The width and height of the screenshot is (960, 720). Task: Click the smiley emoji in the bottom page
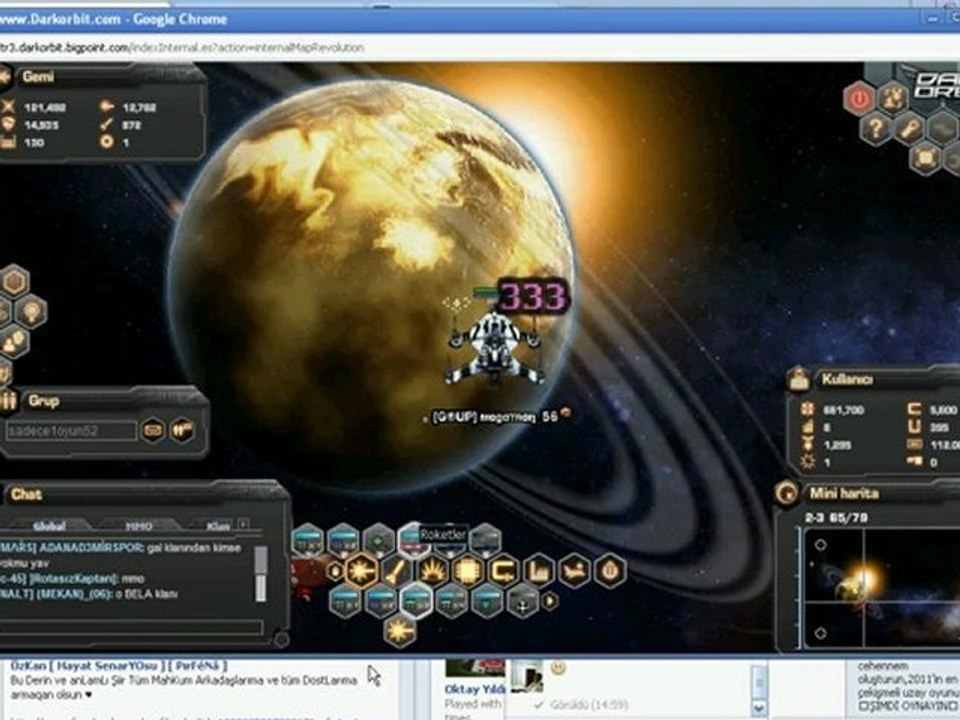tap(558, 668)
